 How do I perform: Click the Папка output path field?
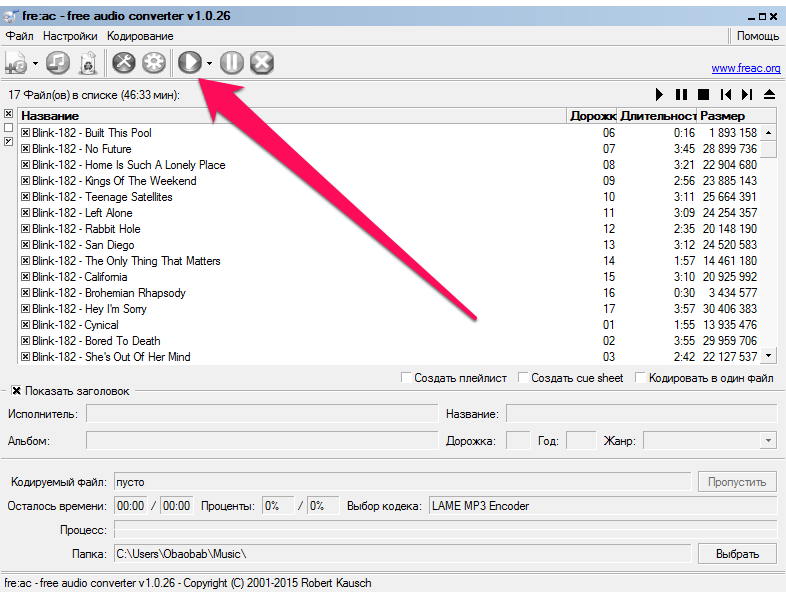(402, 554)
